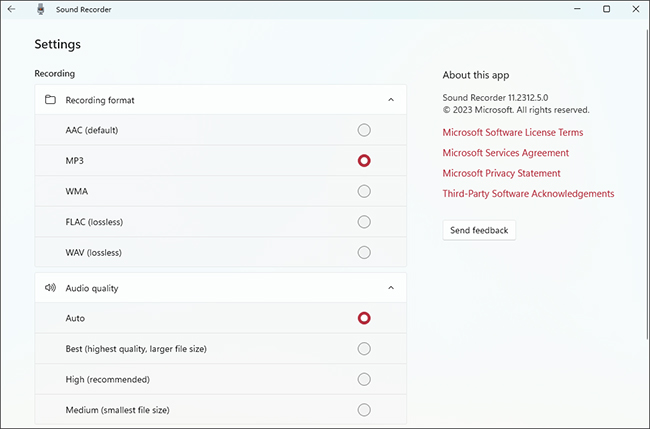The image size is (650, 429).
Task: Click the 'Recording' section label
Action: (x=55, y=73)
